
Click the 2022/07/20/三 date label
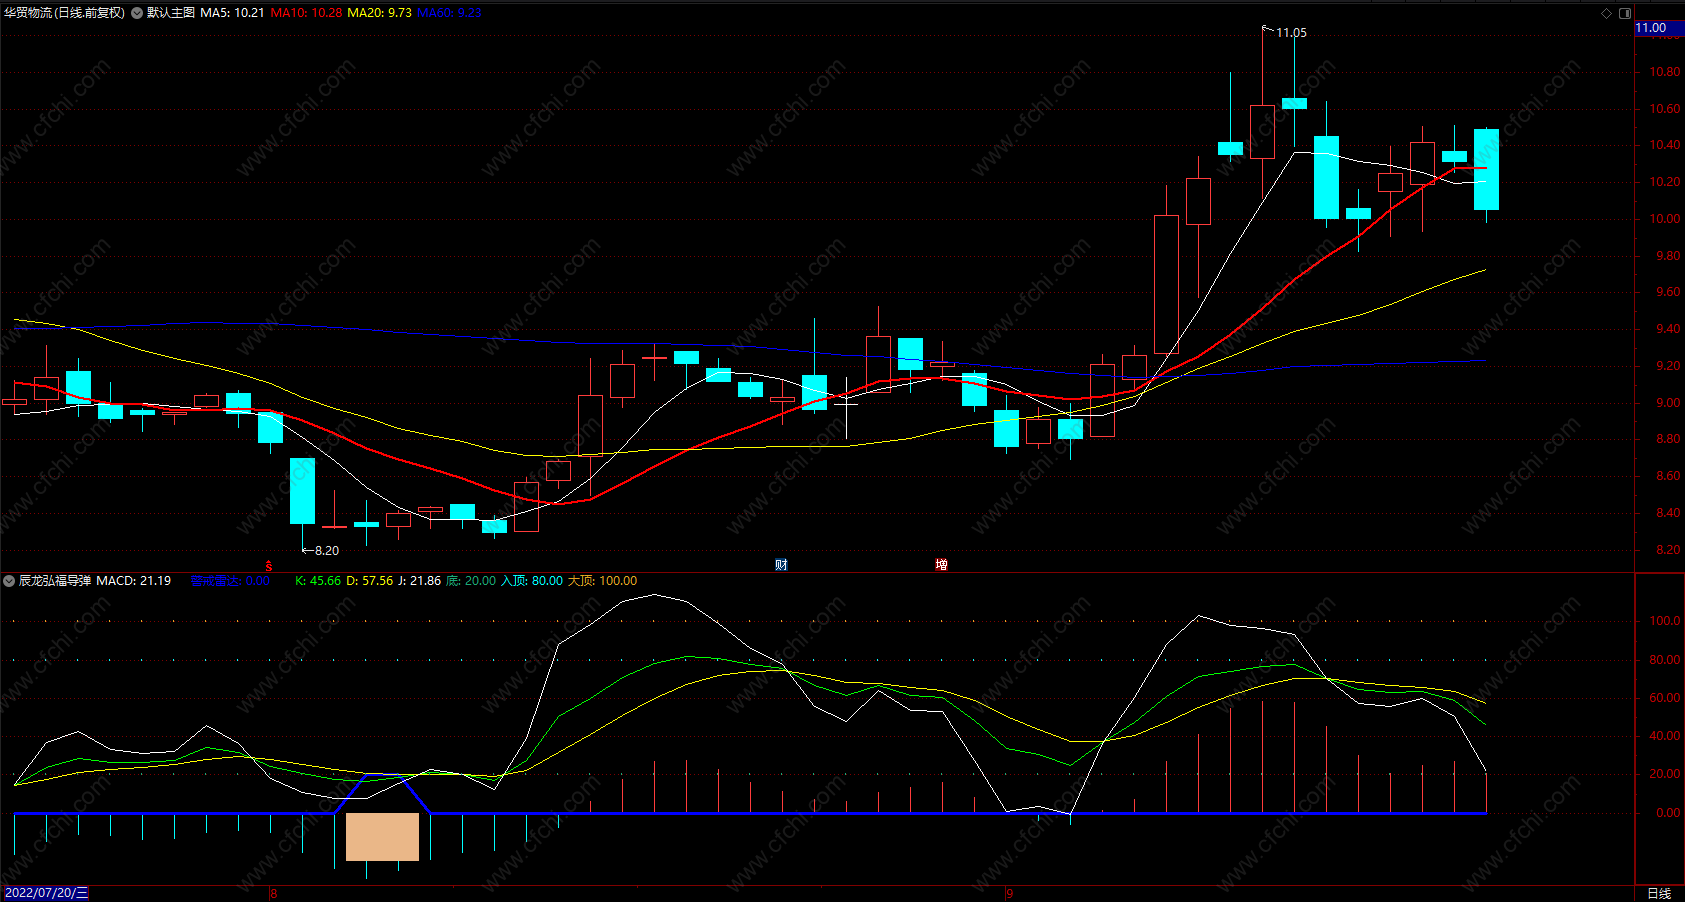coord(46,893)
